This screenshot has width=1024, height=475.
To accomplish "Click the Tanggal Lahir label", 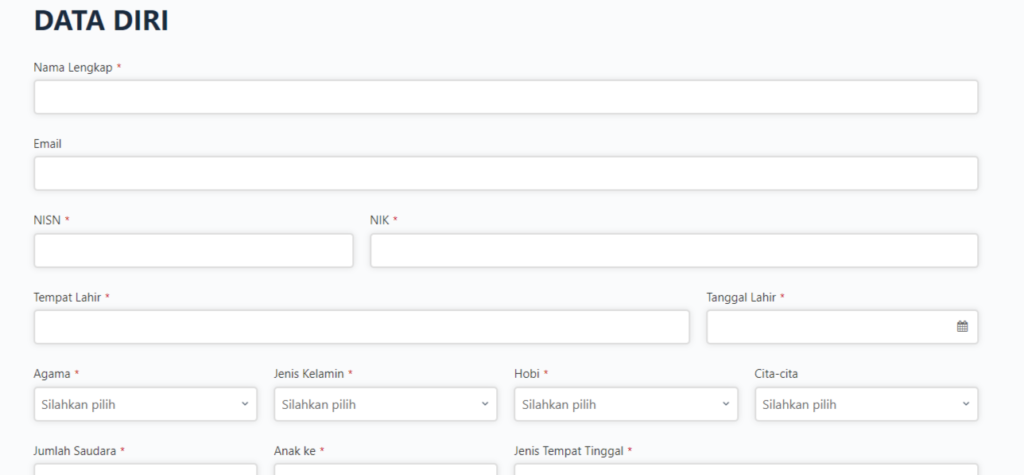I will tap(741, 297).
